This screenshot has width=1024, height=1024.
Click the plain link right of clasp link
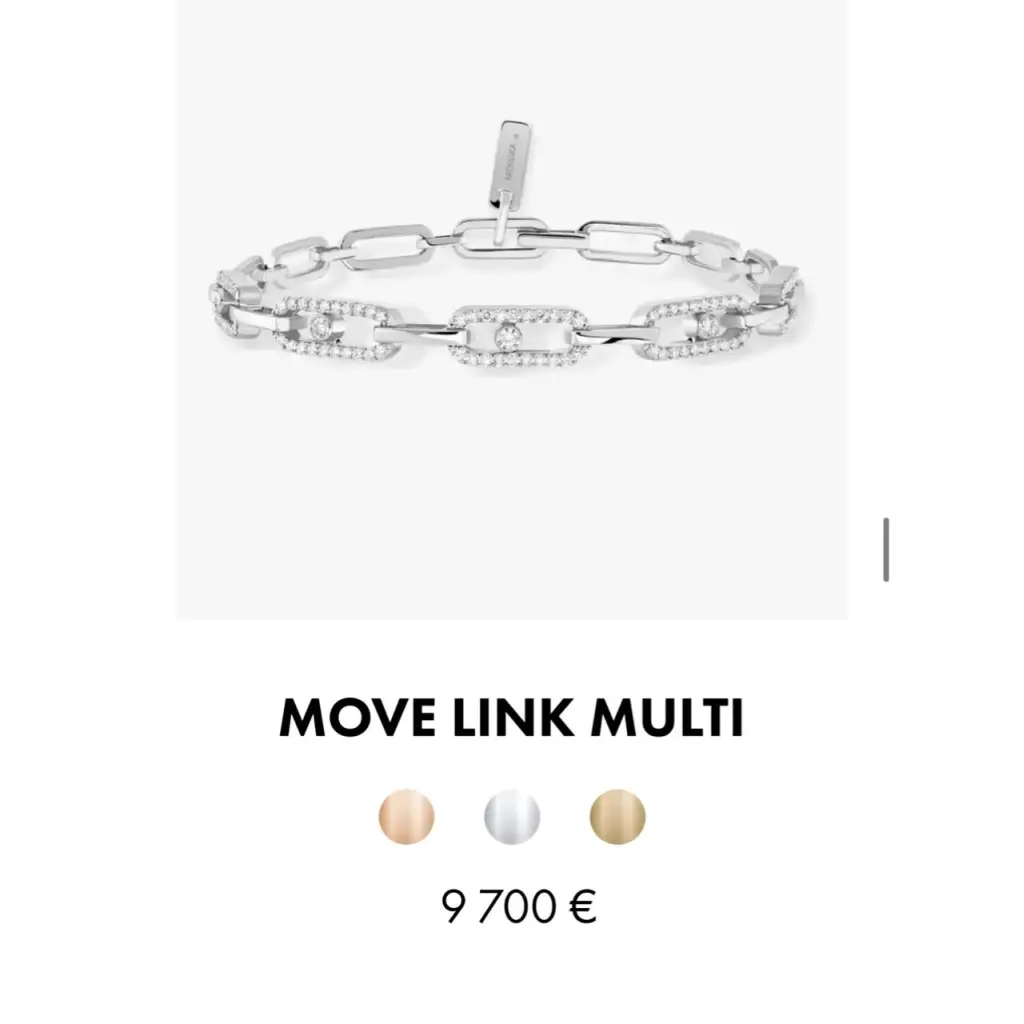[x=625, y=242]
